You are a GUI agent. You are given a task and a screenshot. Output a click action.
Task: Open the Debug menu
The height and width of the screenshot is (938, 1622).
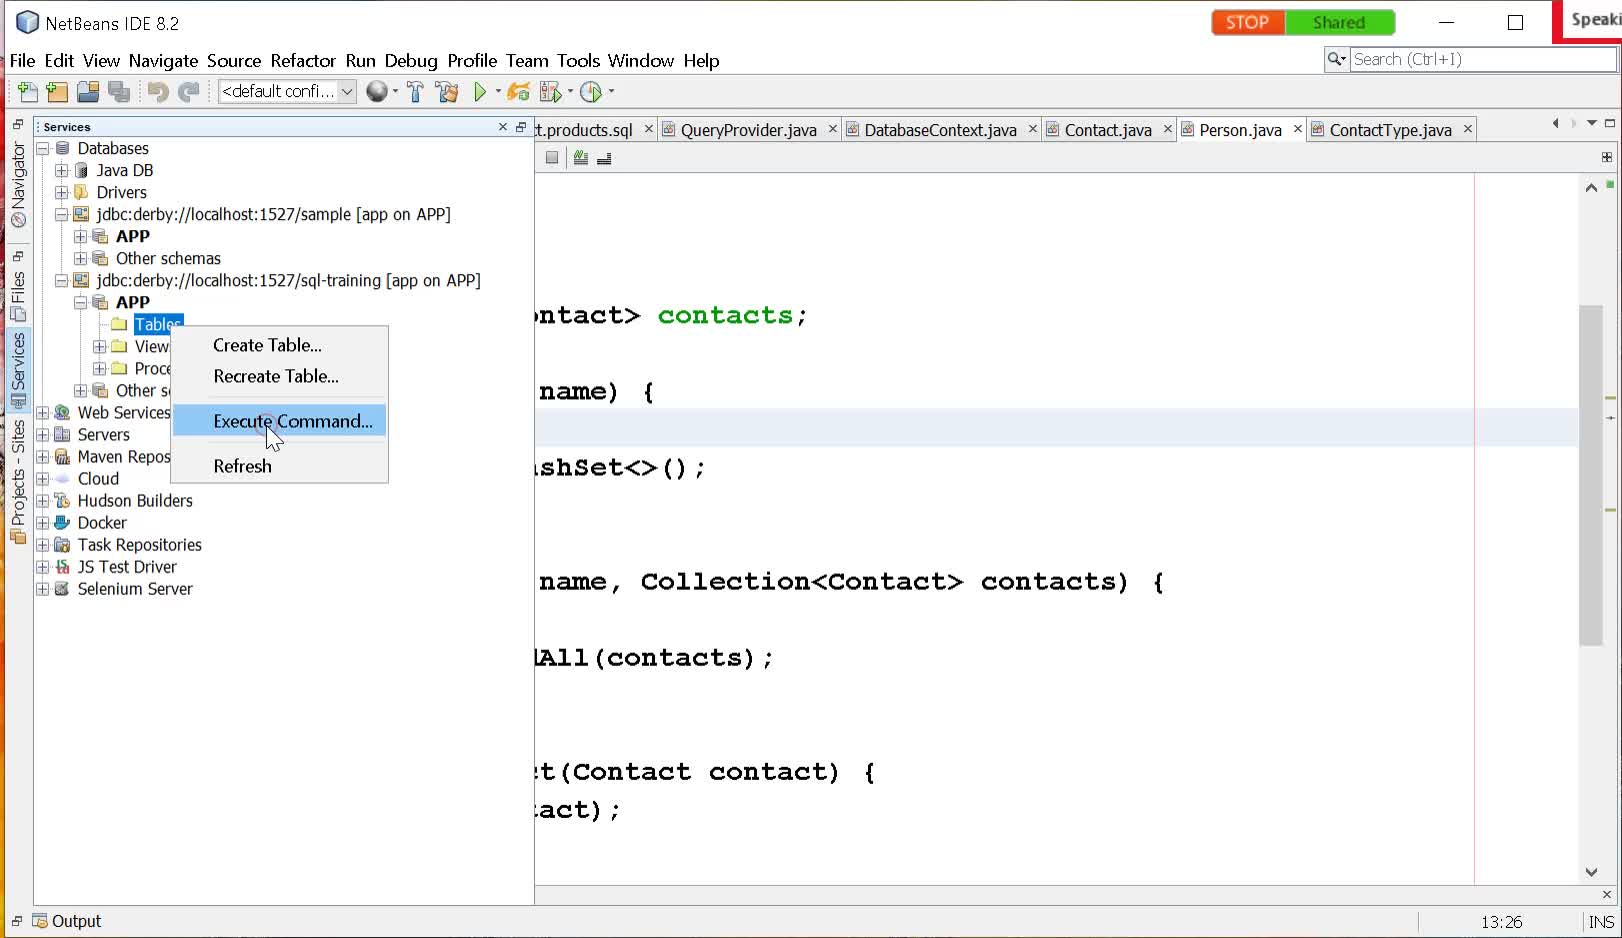coord(411,61)
